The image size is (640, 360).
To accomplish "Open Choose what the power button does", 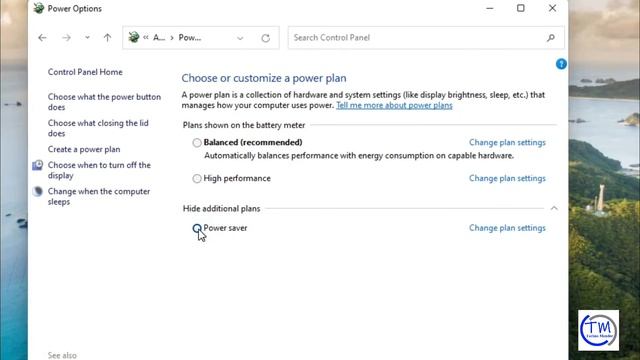I will click(104, 102).
